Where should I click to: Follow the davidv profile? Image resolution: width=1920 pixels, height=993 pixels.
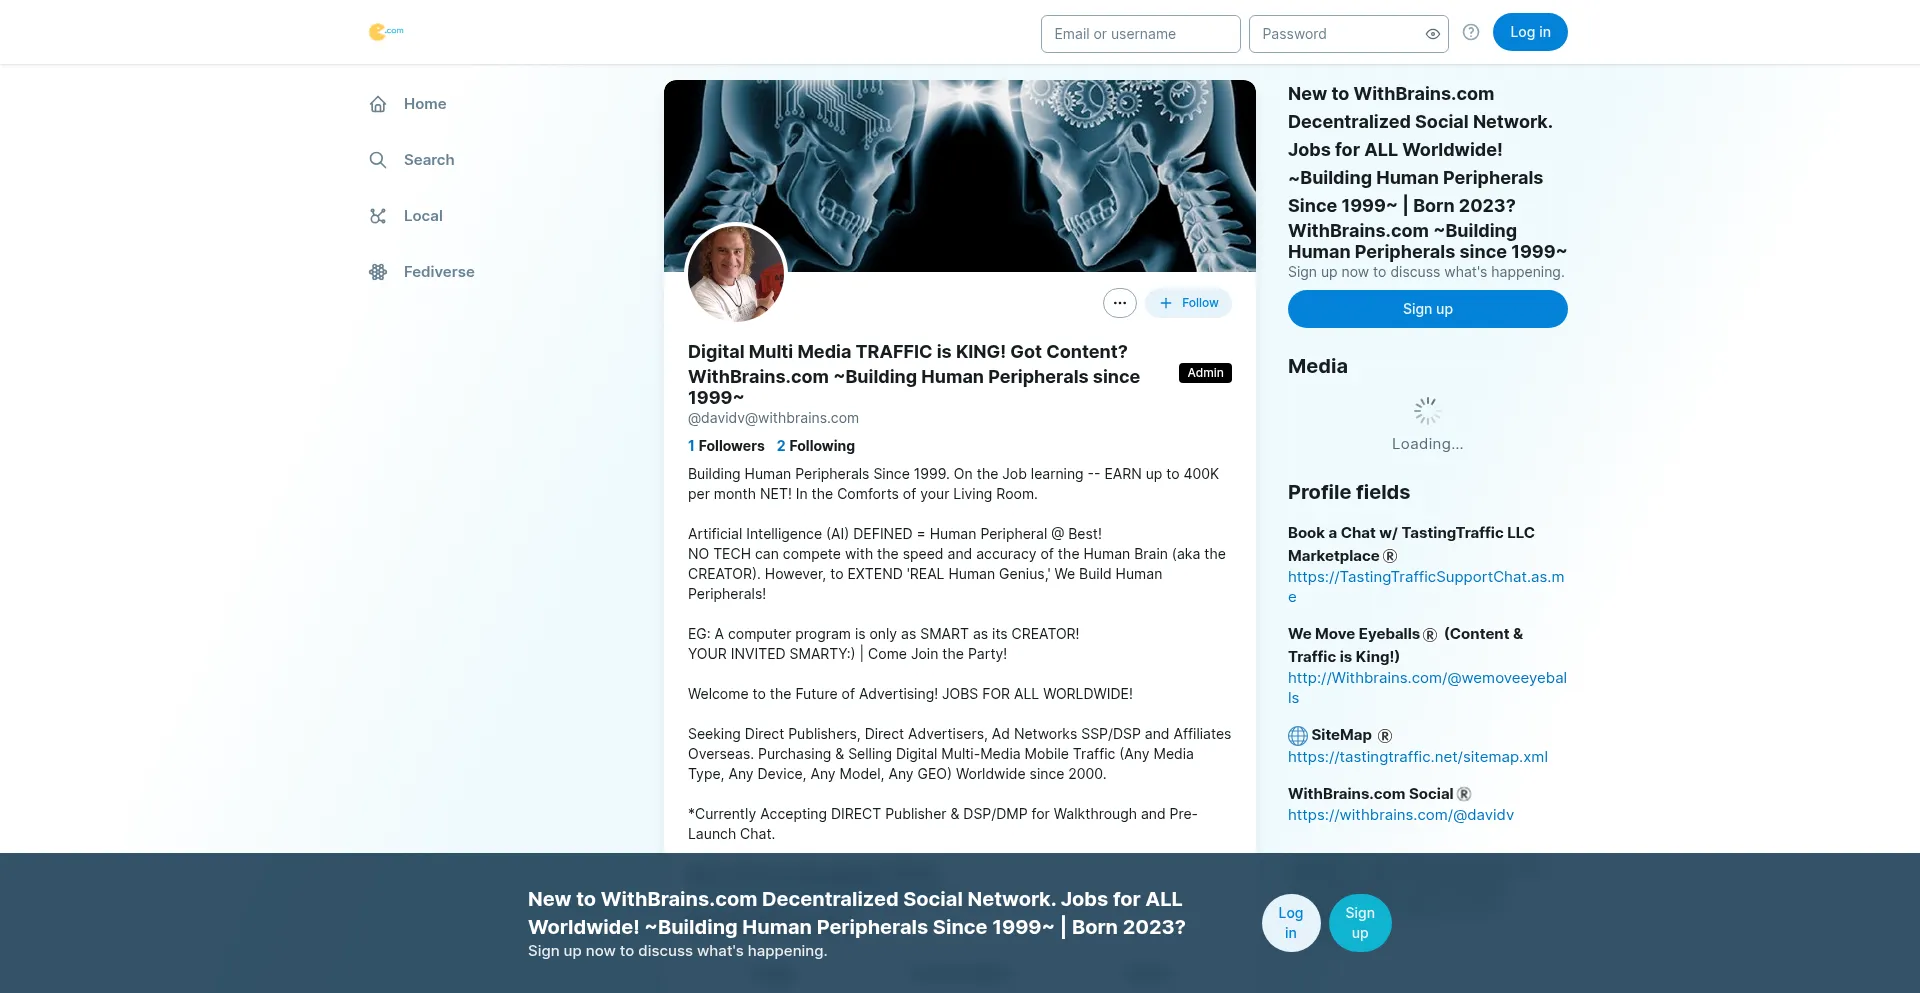1189,303
